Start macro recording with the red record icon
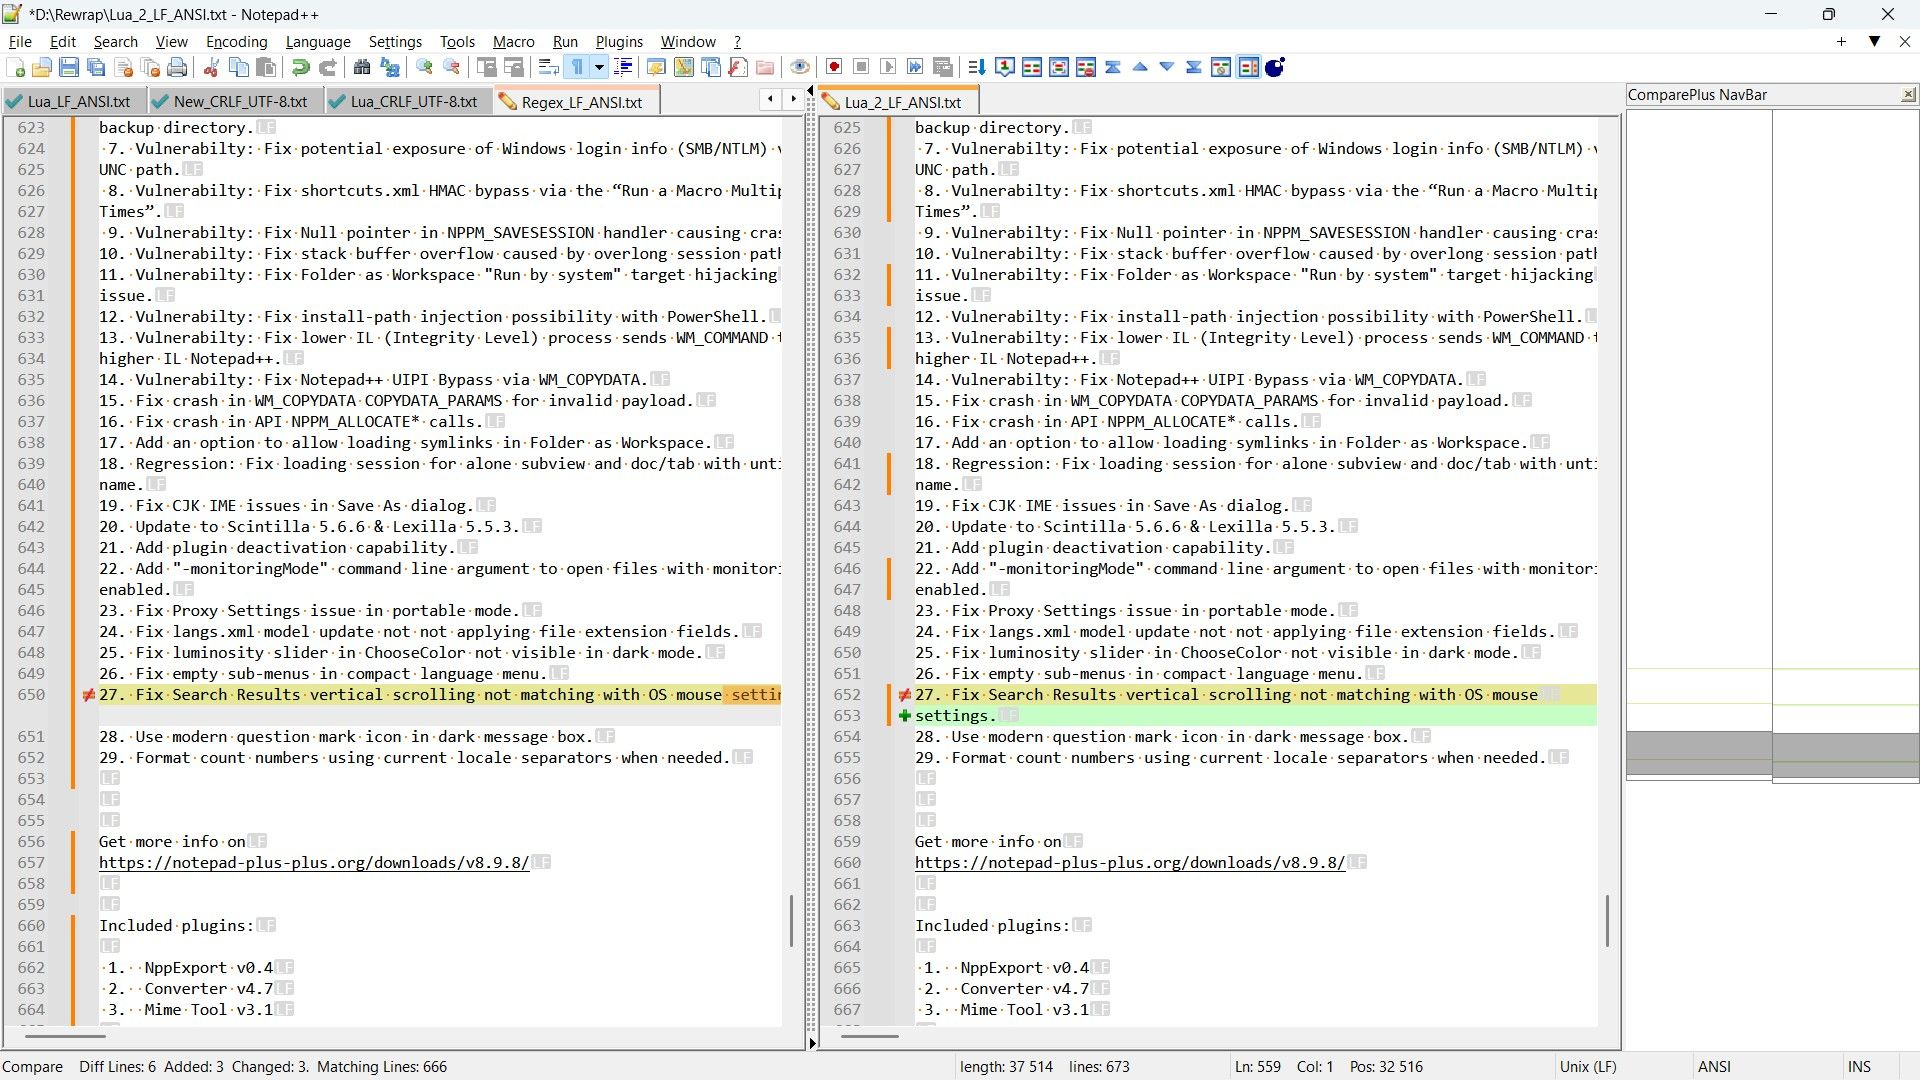1920x1080 pixels. (834, 67)
